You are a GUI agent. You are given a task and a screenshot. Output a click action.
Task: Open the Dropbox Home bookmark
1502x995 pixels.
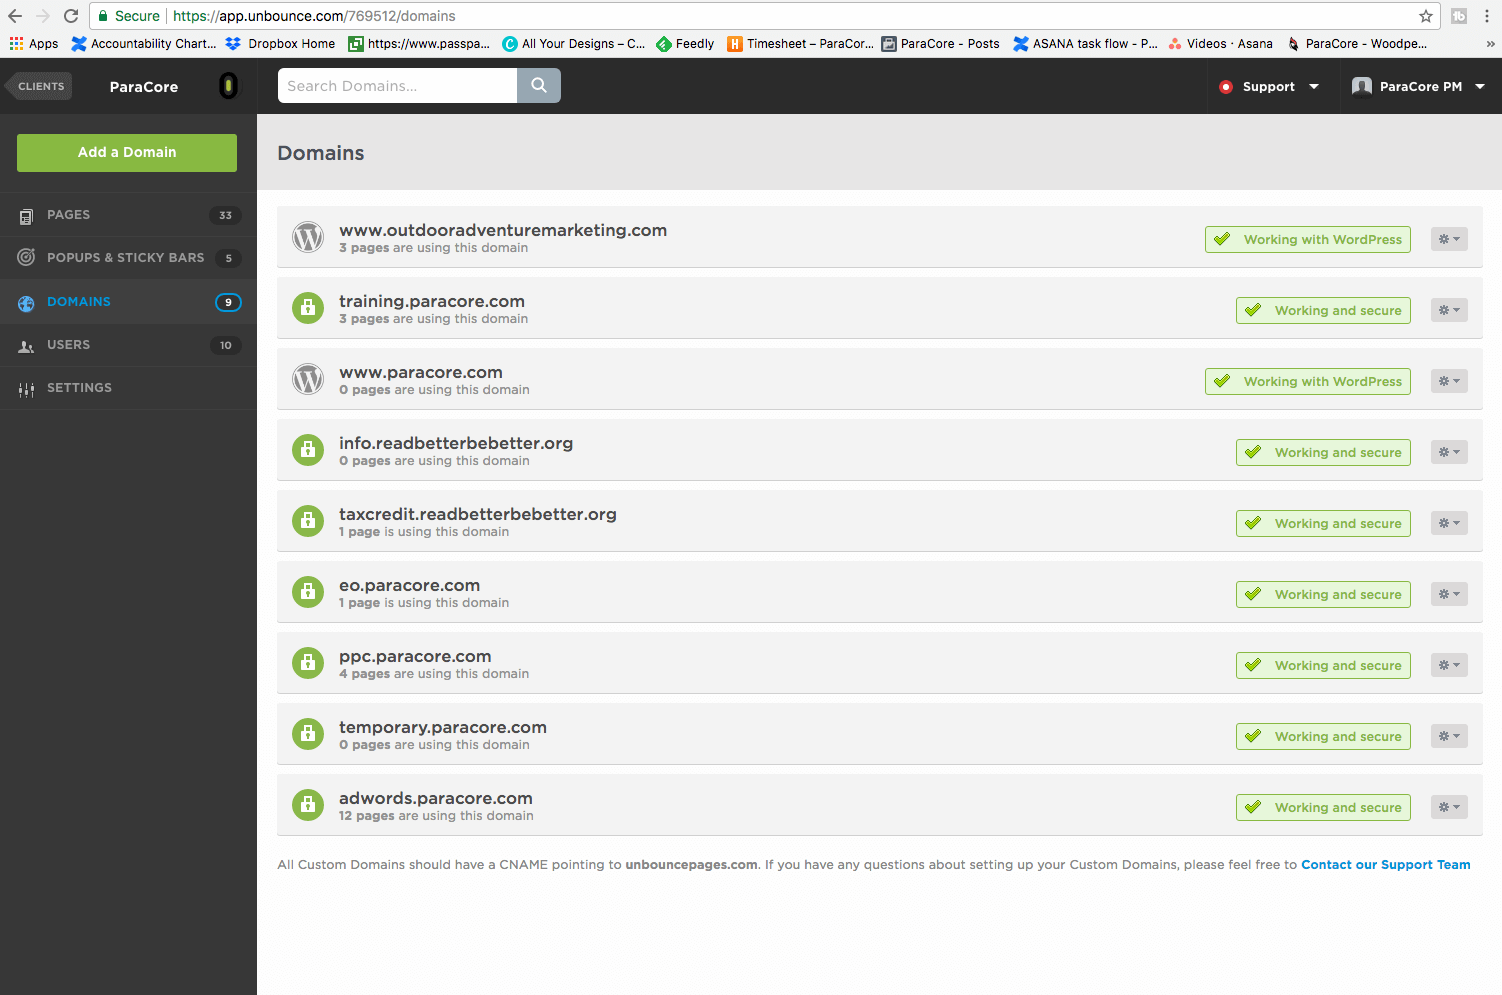(x=280, y=44)
